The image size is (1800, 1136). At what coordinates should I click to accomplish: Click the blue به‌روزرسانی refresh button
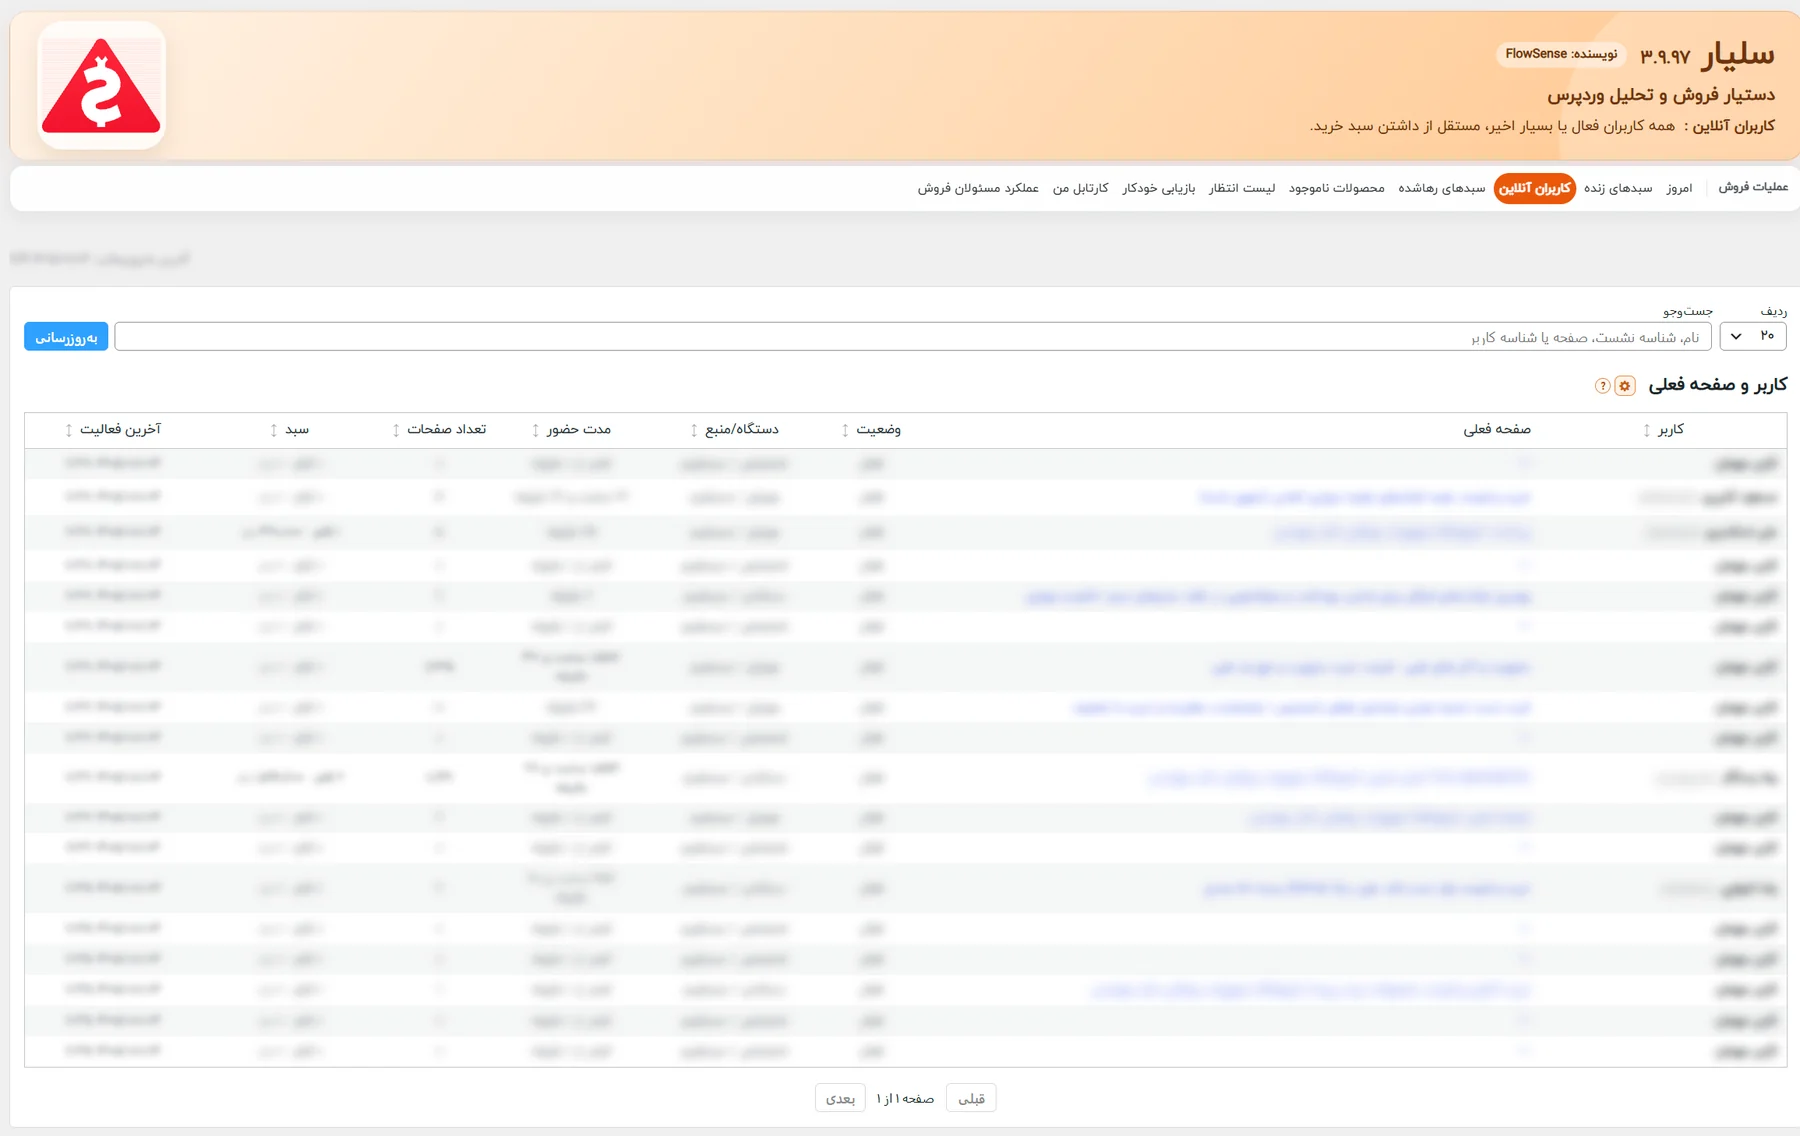click(x=66, y=337)
